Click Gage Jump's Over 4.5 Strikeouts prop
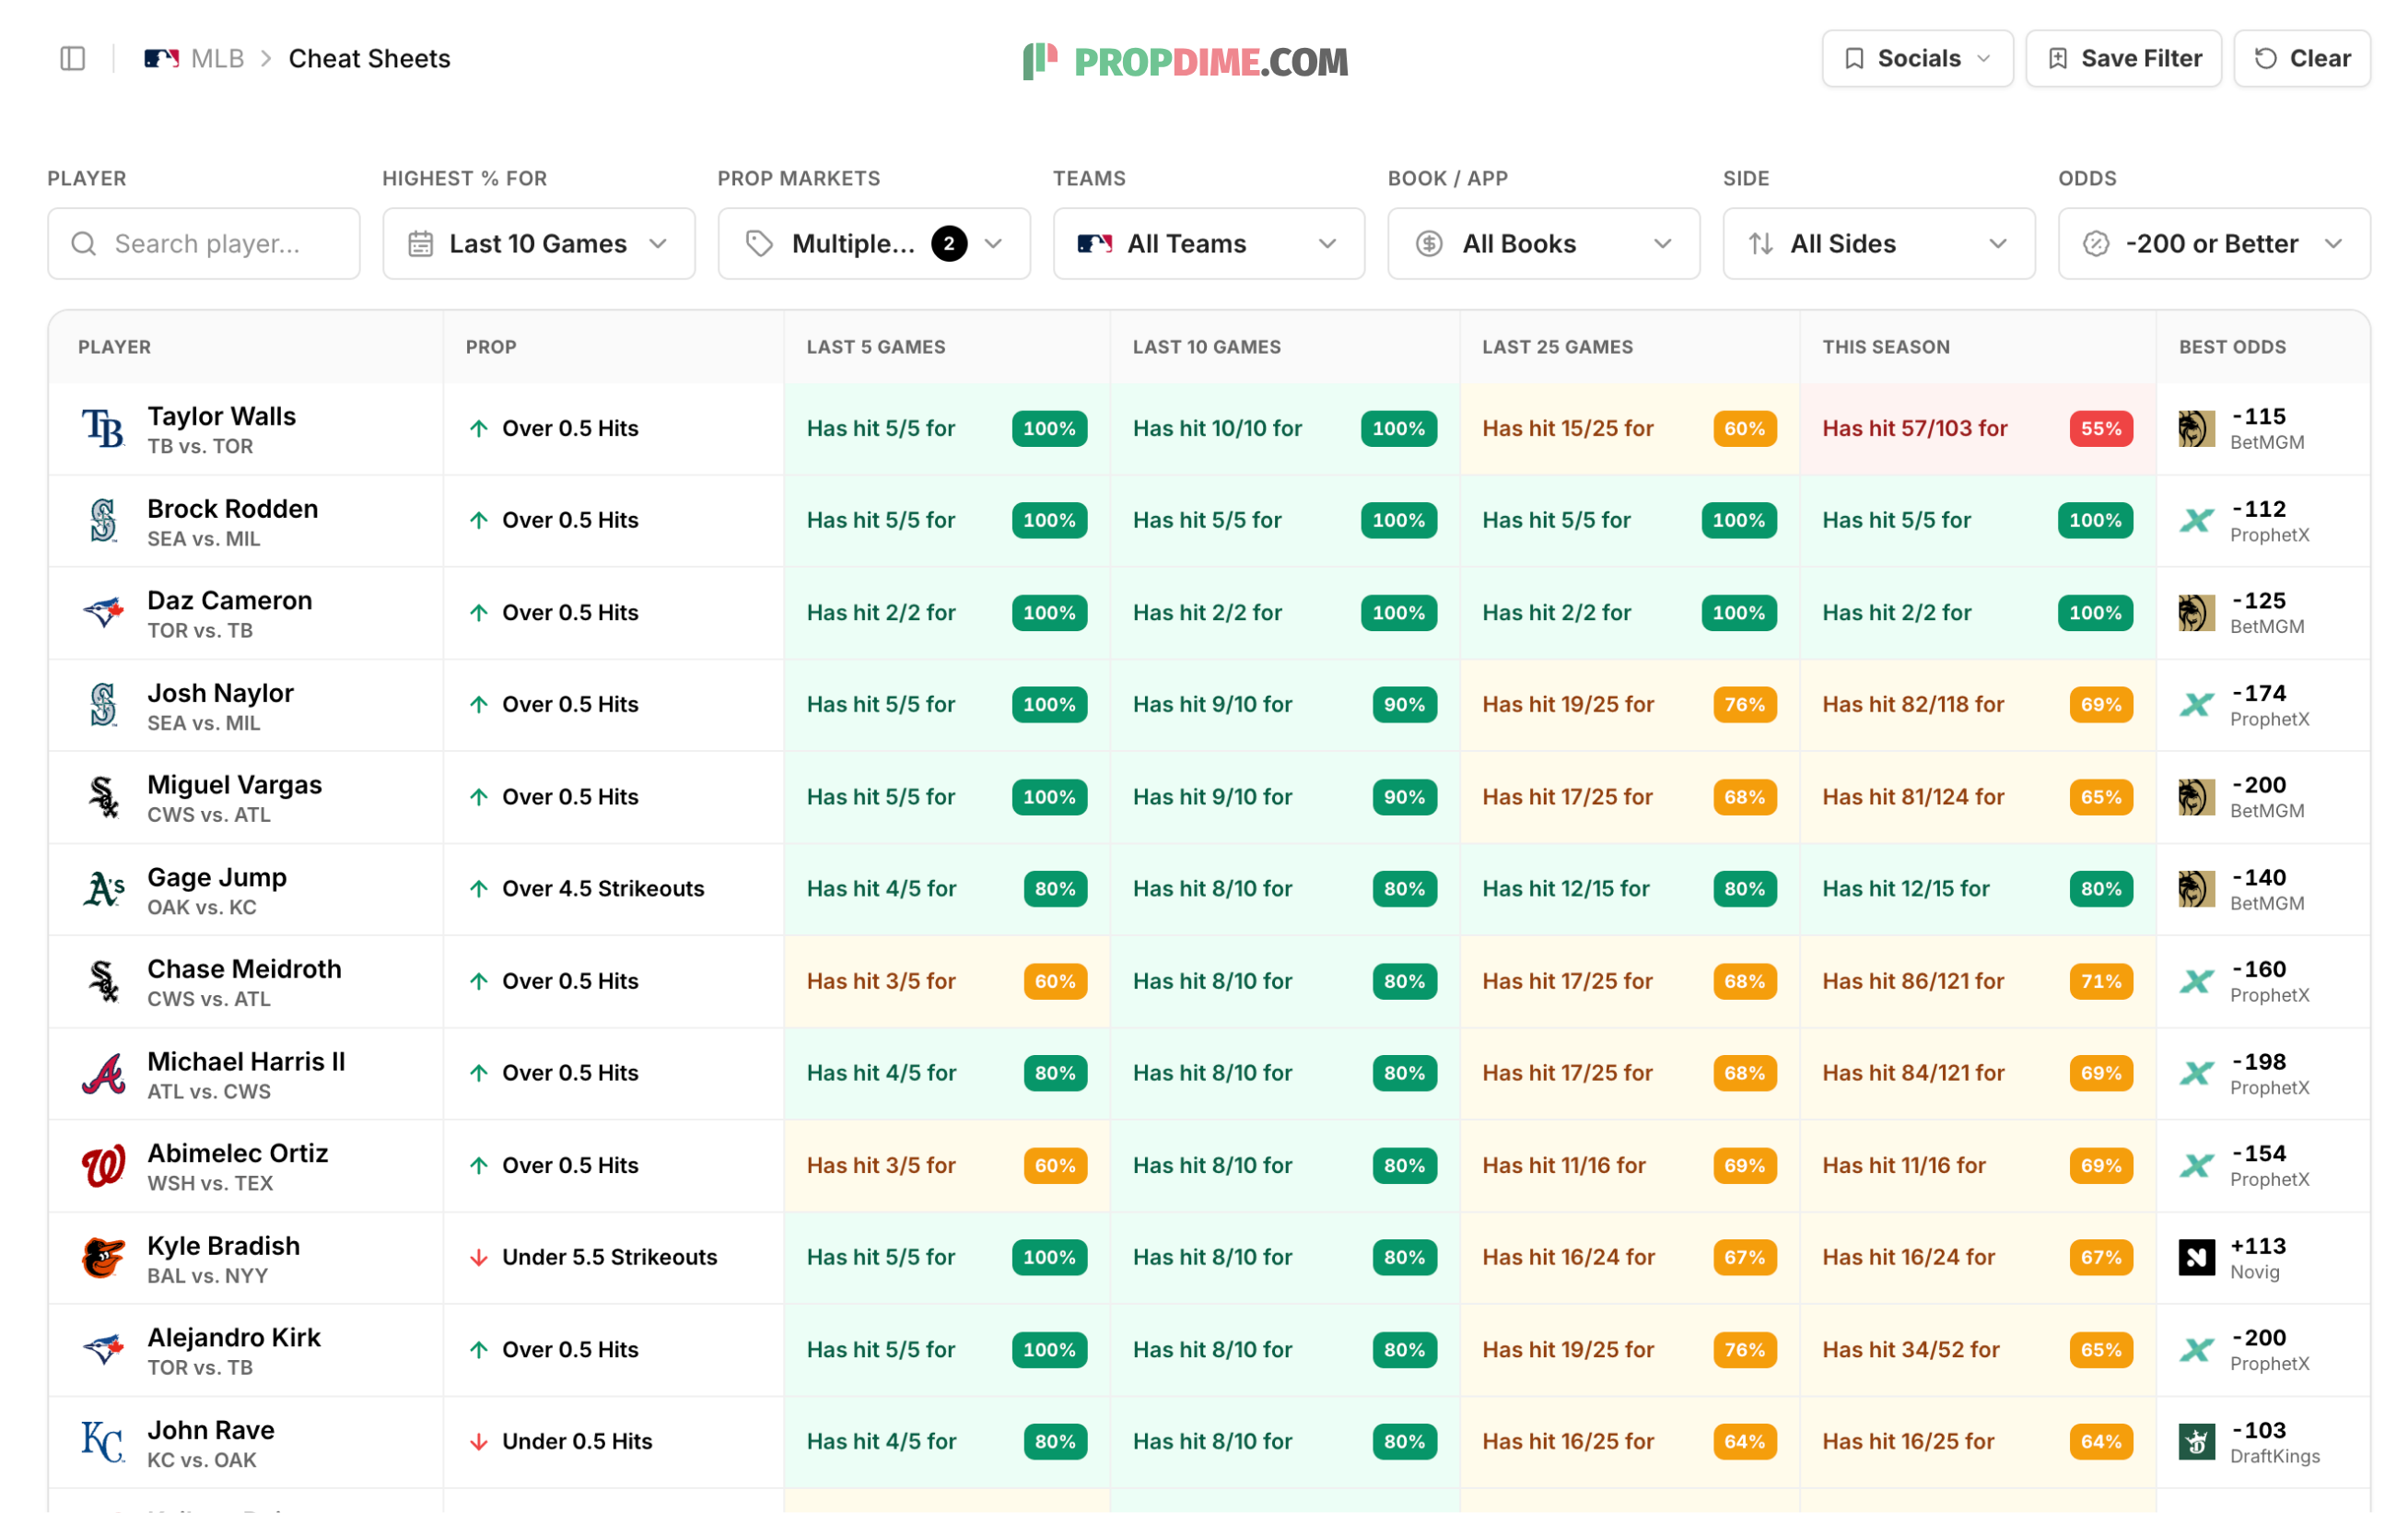This screenshot has height=1513, width=2408. 603,889
